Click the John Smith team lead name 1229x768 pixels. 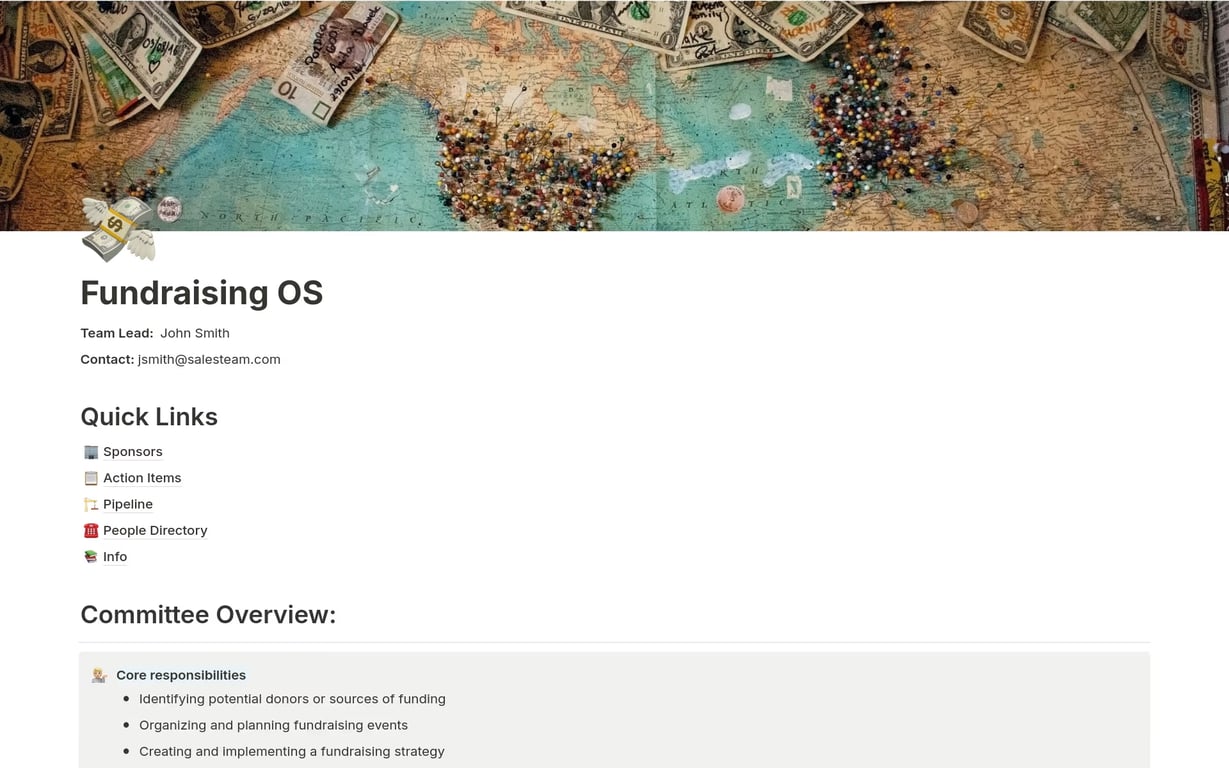point(195,333)
